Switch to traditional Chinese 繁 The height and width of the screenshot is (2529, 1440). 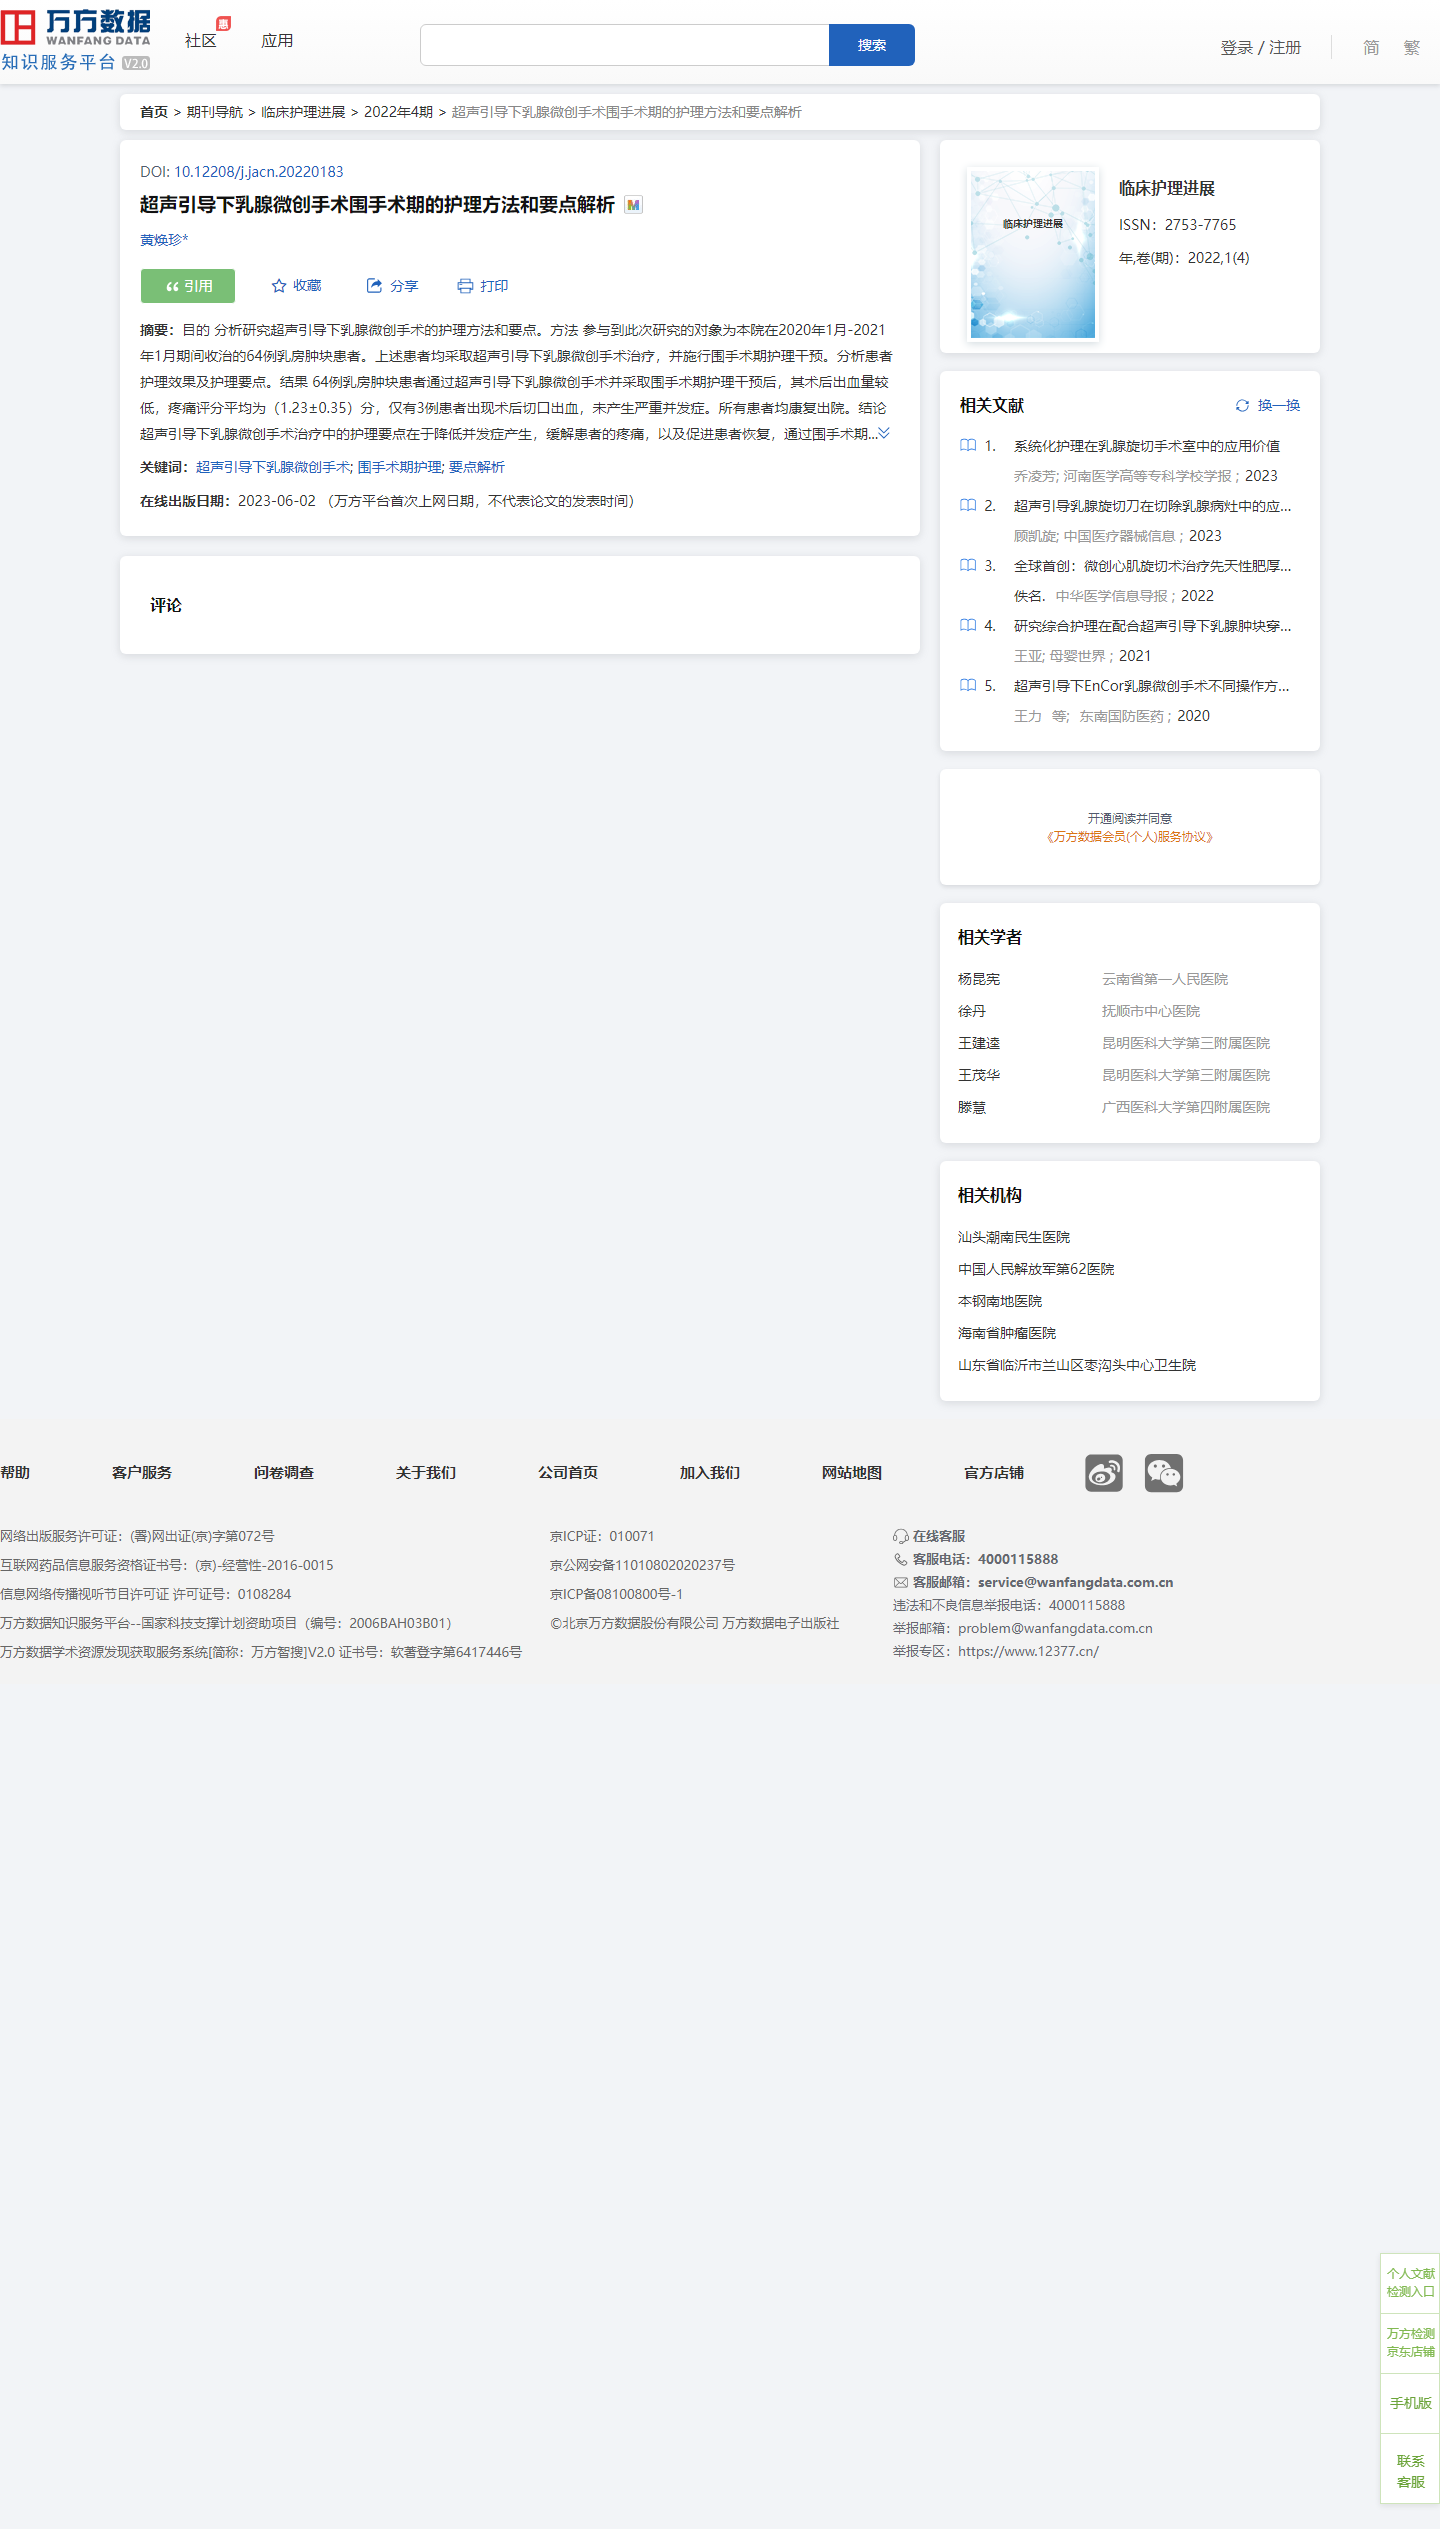click(1411, 47)
